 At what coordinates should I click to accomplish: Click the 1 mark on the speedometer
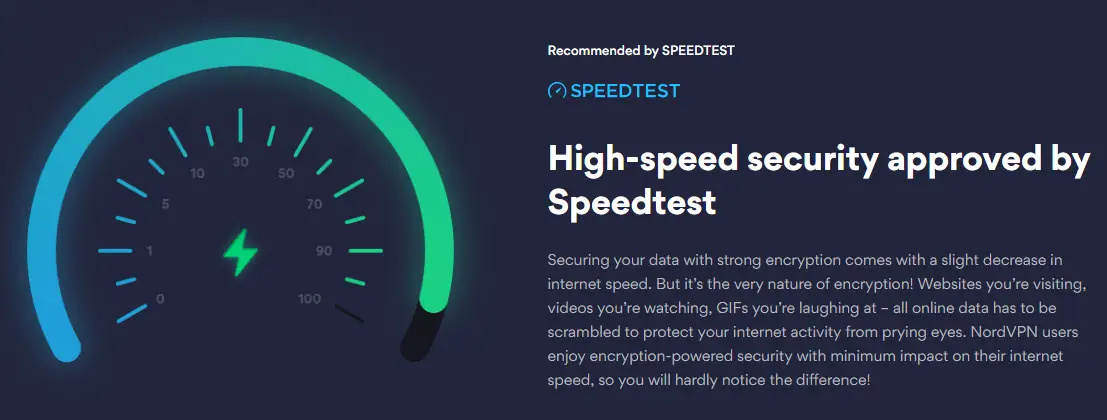click(150, 251)
